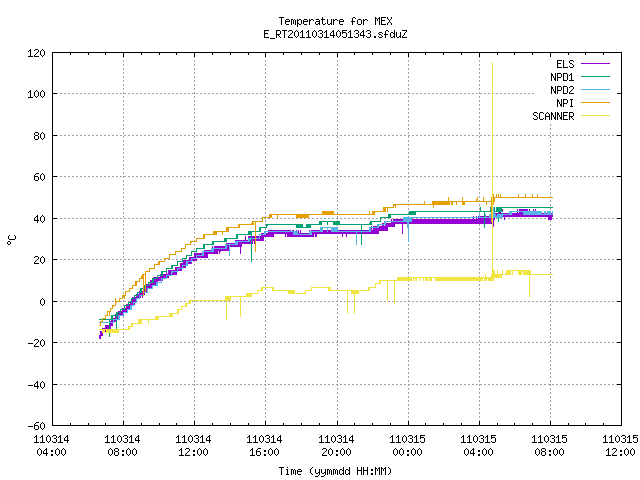Click the light blue NPD2 legend line sample
The width and height of the screenshot is (640, 480).
pos(595,89)
